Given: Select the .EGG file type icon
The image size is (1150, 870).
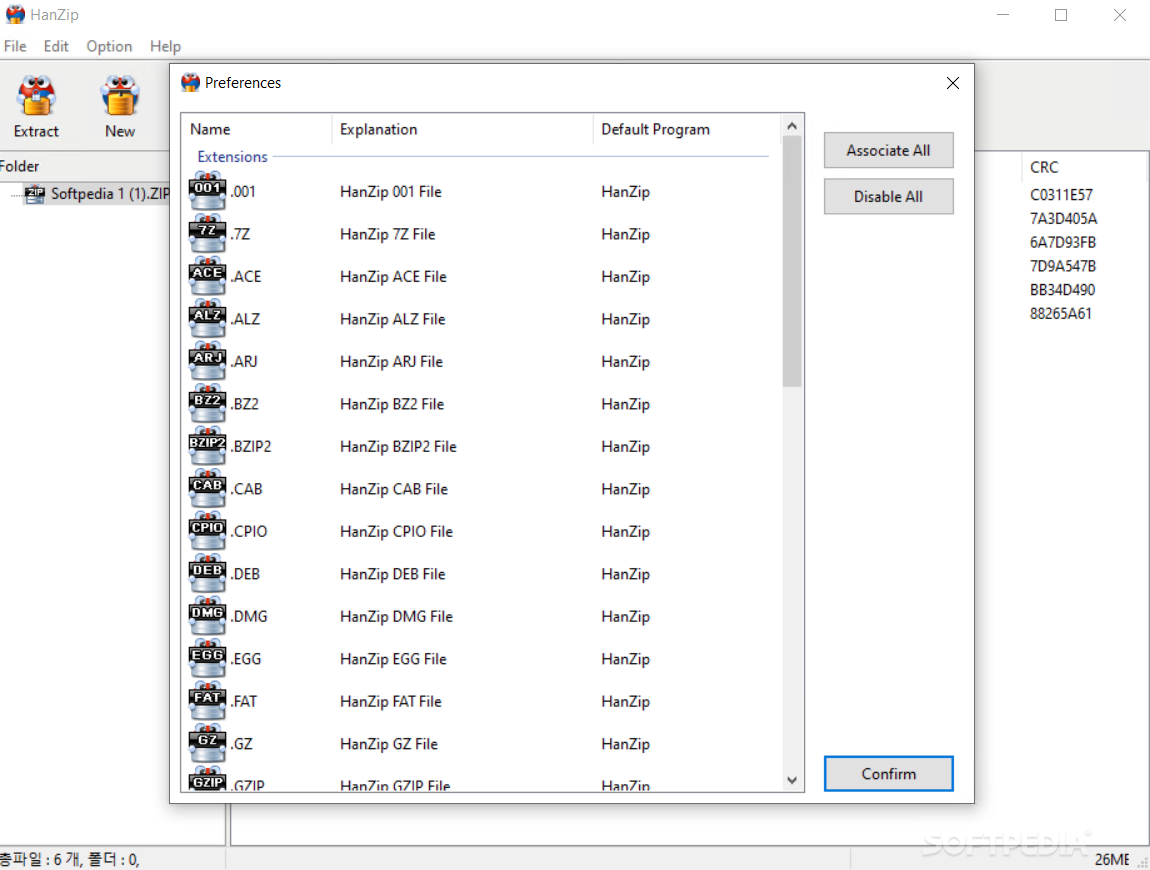Looking at the screenshot, I should [208, 659].
